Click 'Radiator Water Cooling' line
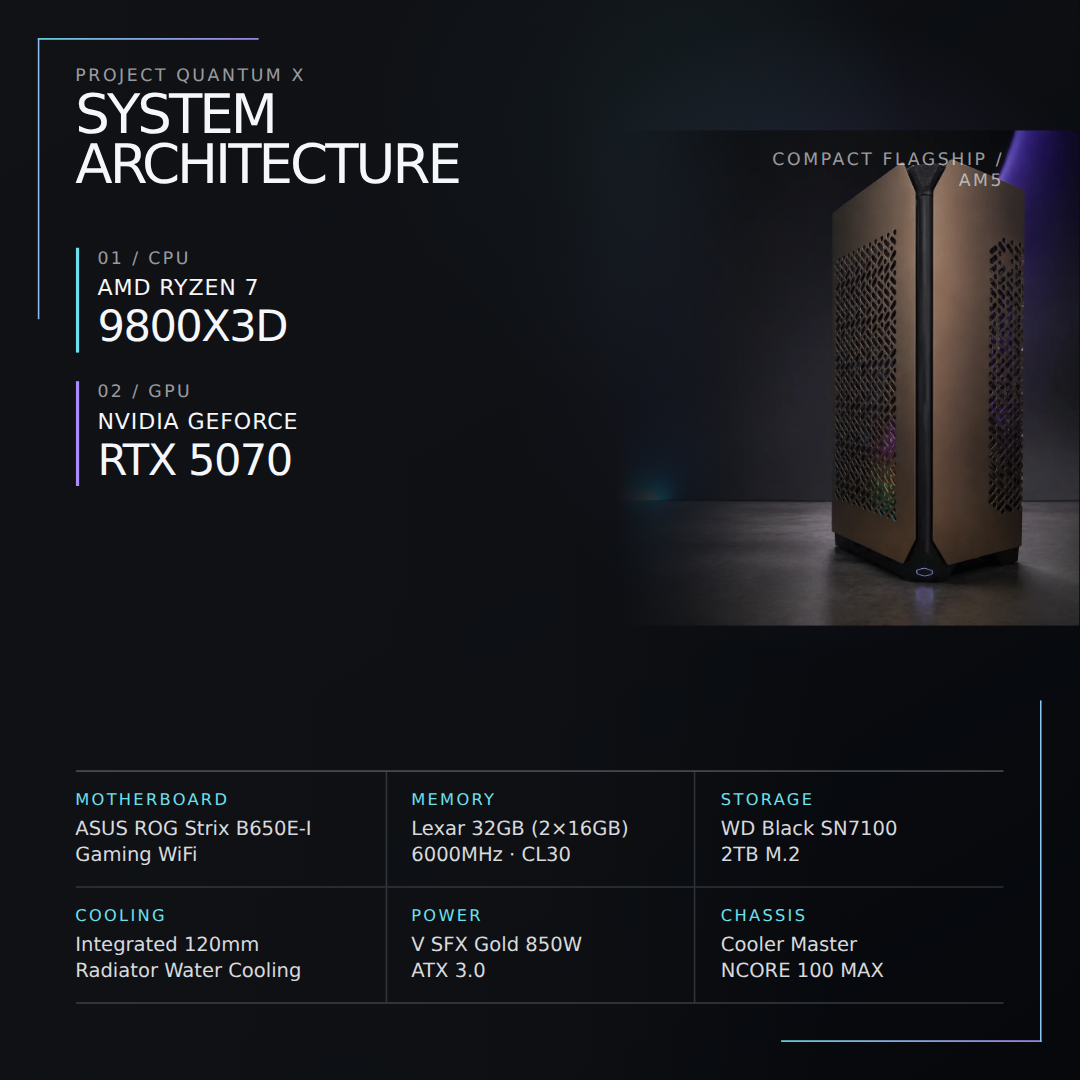This screenshot has height=1080, width=1080. (188, 970)
